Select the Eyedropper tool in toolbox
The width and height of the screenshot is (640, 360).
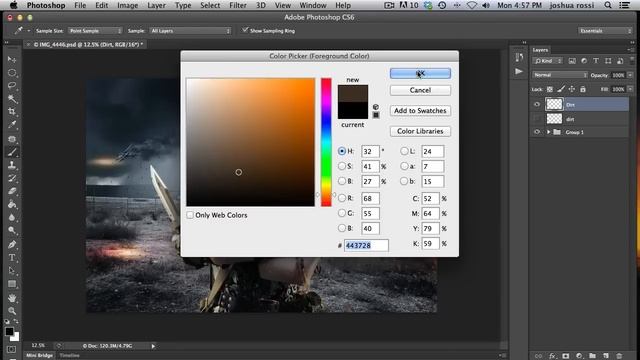pos(12,125)
